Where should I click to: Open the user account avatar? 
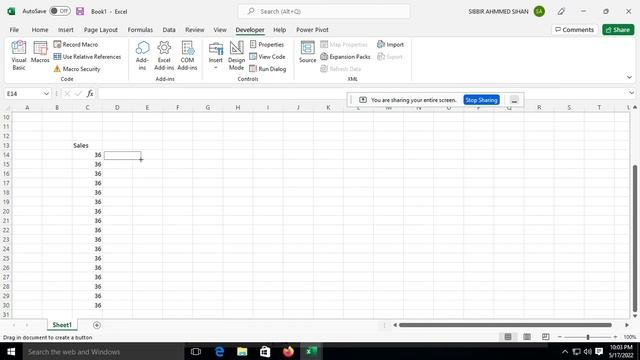[x=539, y=11]
